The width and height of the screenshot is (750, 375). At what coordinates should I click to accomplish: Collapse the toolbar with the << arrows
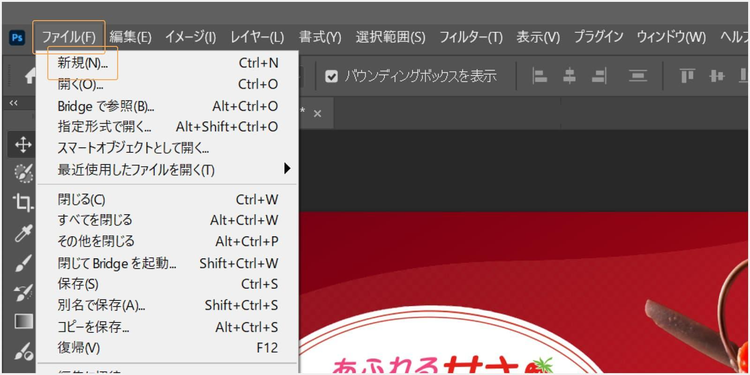point(14,103)
